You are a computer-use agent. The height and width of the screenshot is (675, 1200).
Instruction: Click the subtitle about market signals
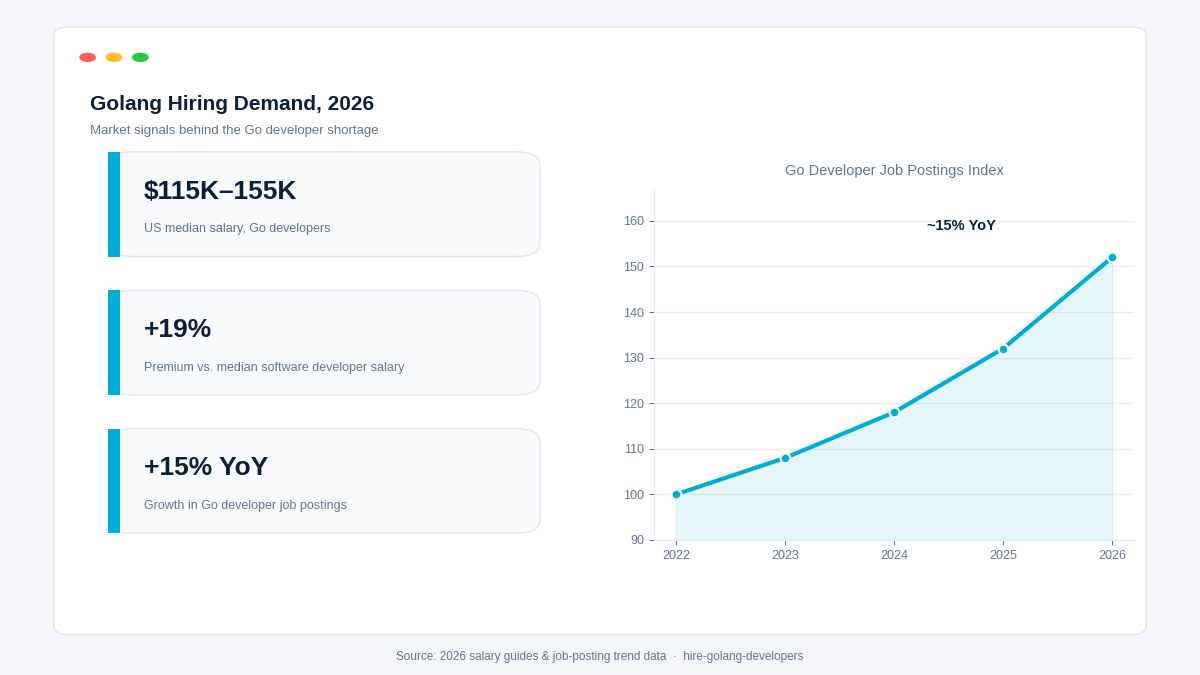point(234,130)
